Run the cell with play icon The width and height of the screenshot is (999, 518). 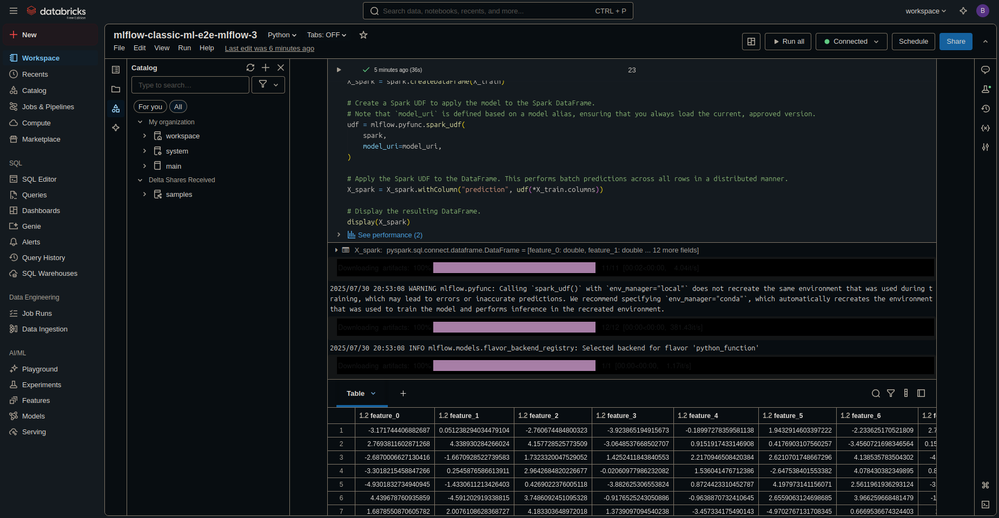[x=339, y=70]
